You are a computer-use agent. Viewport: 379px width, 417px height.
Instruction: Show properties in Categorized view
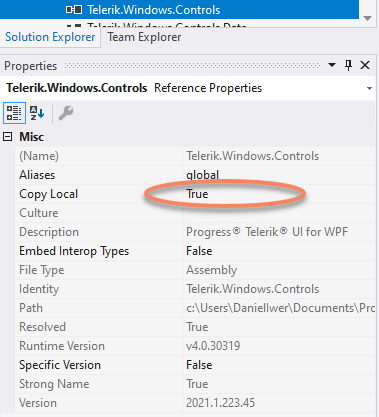14,113
